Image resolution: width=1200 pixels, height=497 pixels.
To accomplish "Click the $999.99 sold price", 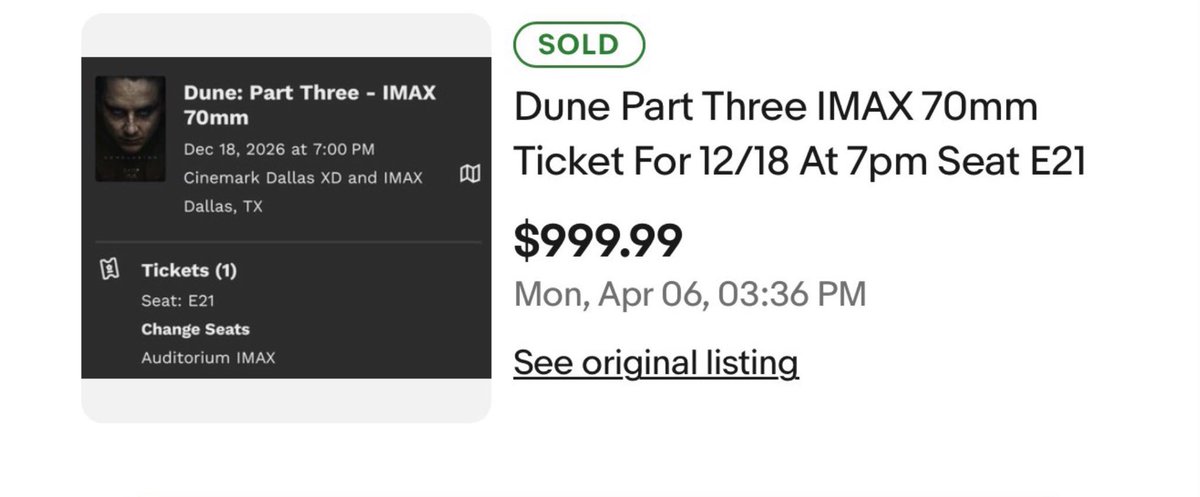I will pos(597,240).
